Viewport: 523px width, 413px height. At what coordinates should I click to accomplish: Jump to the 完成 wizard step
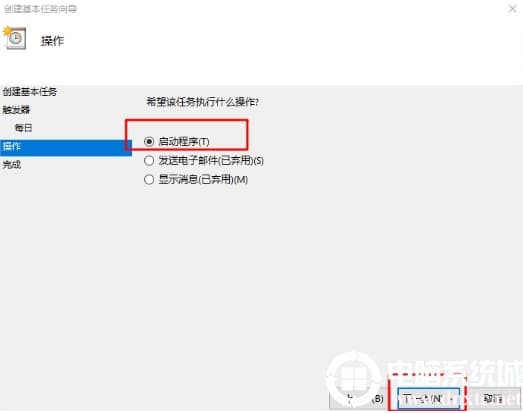(12, 164)
